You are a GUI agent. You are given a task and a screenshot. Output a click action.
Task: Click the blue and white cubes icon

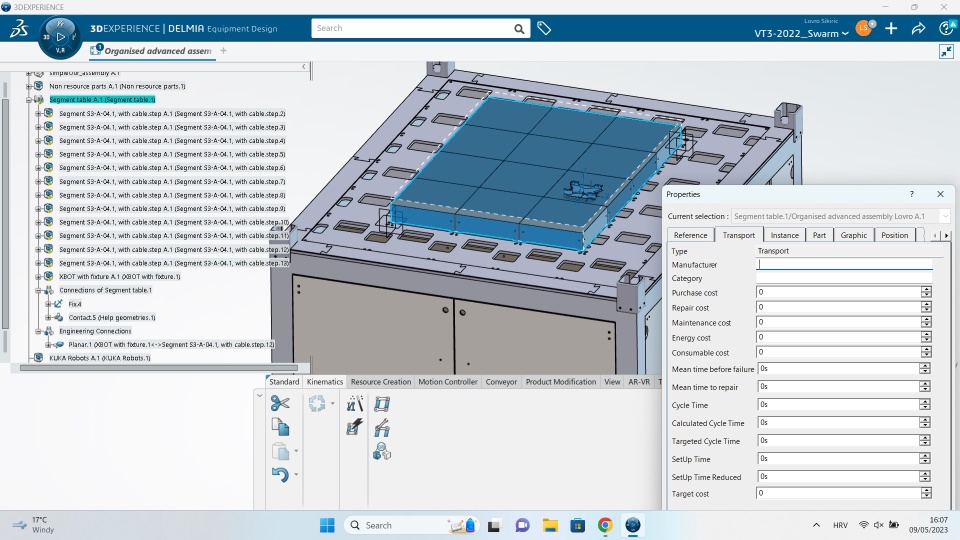pos(382,452)
